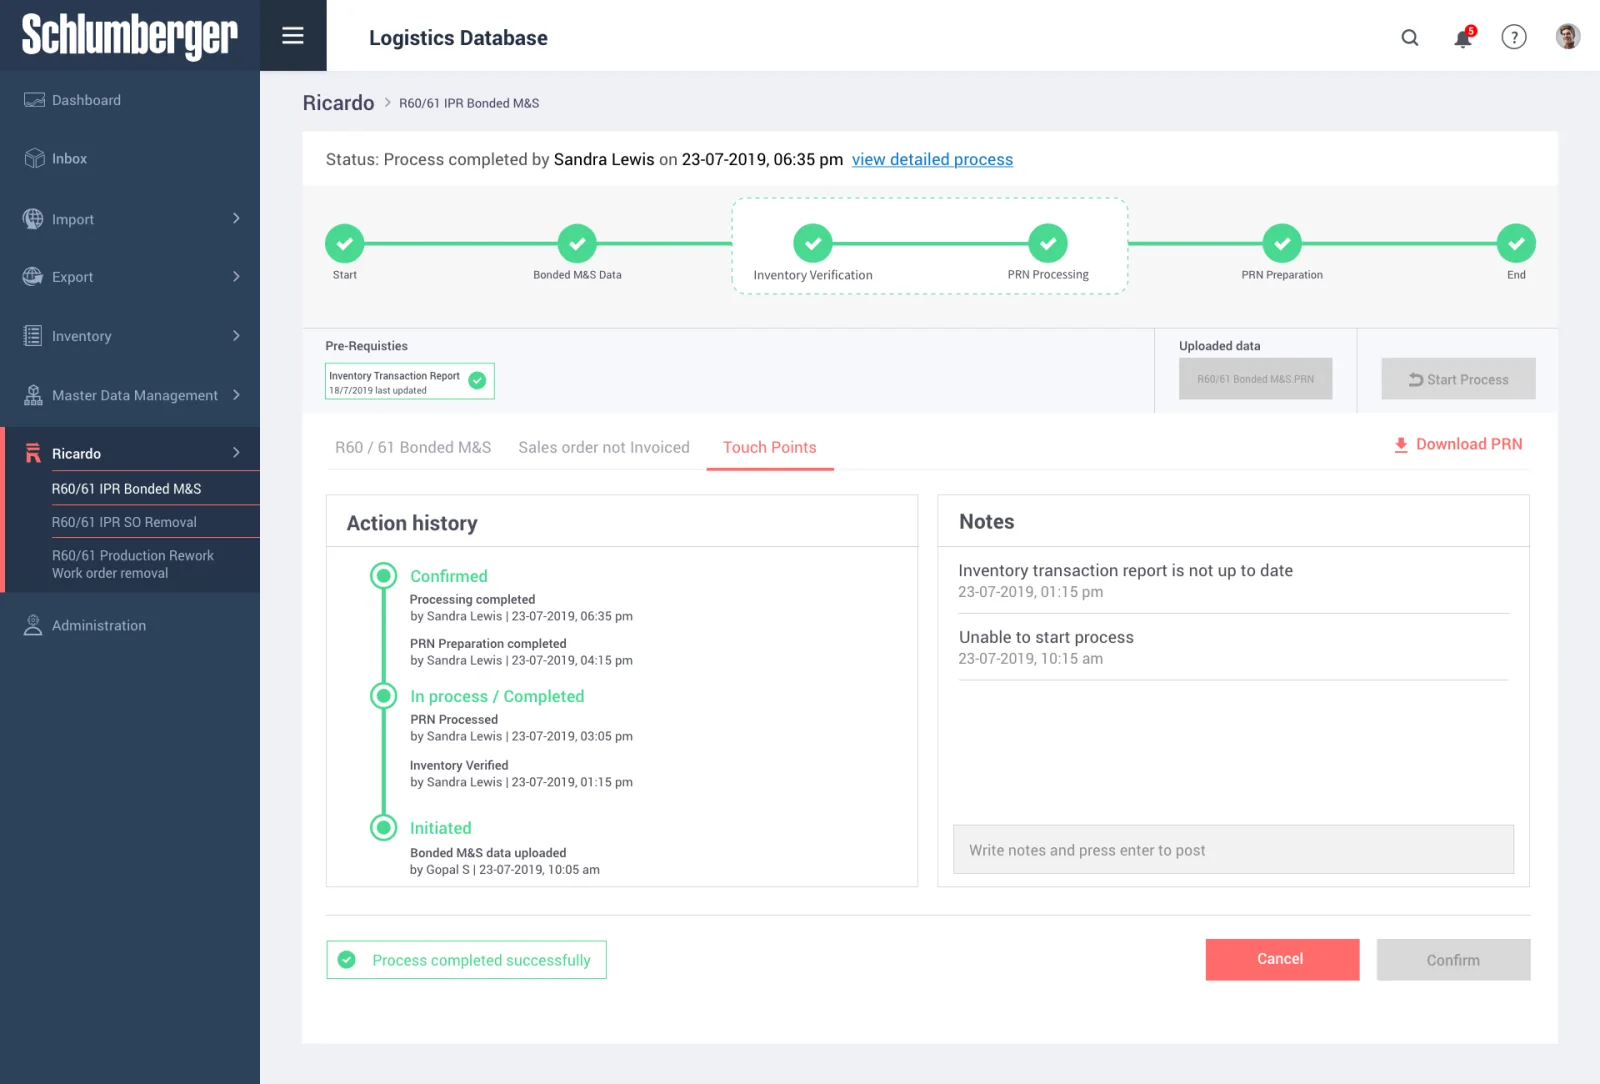1600x1084 pixels.
Task: Click the Dashboard sidebar icon
Action: point(34,100)
